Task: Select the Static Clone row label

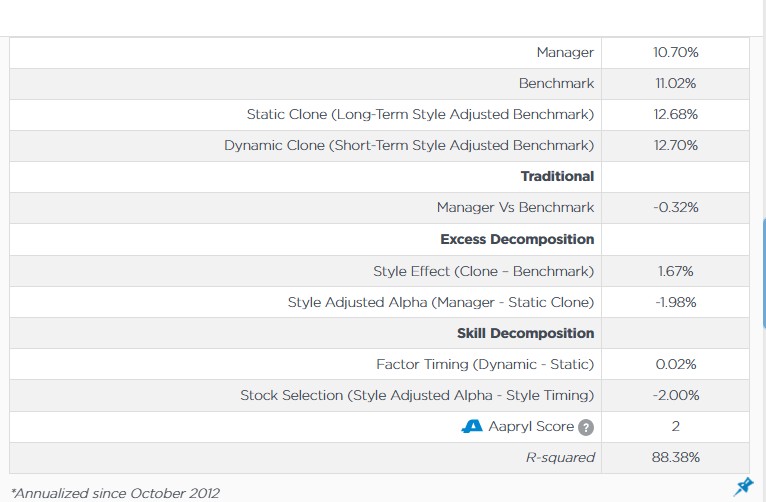Action: pos(420,114)
